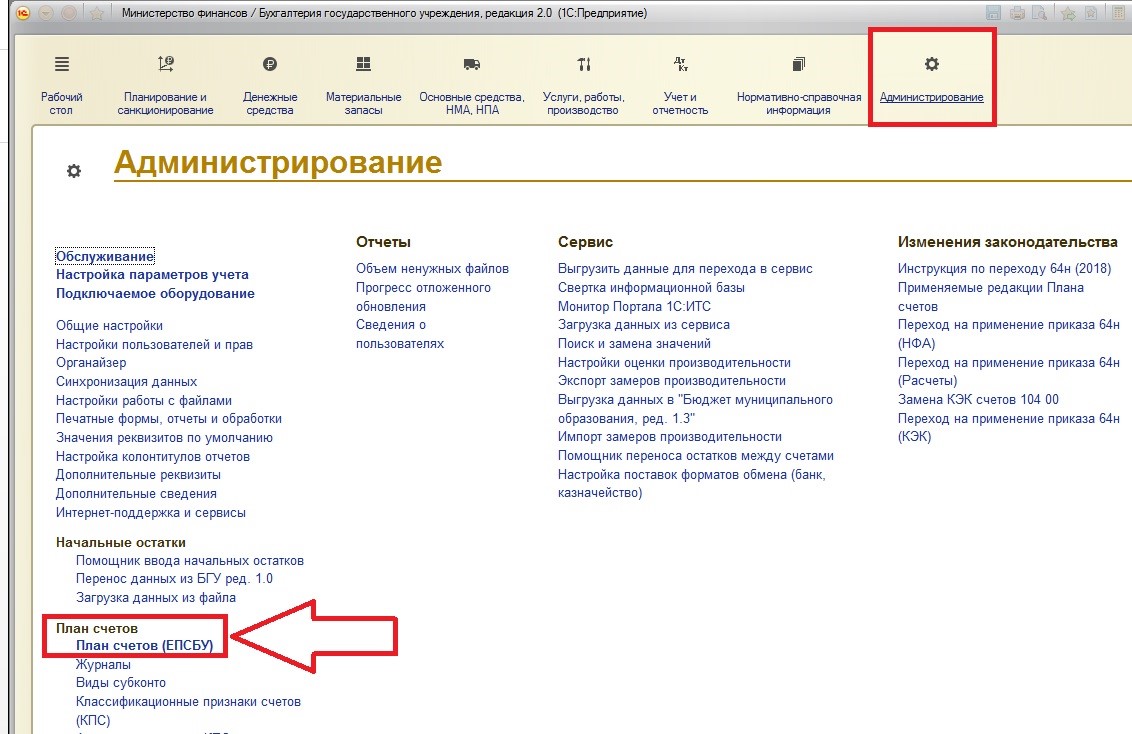Open Импорт замеров производительности
The image size is (1132, 734).
click(670, 437)
